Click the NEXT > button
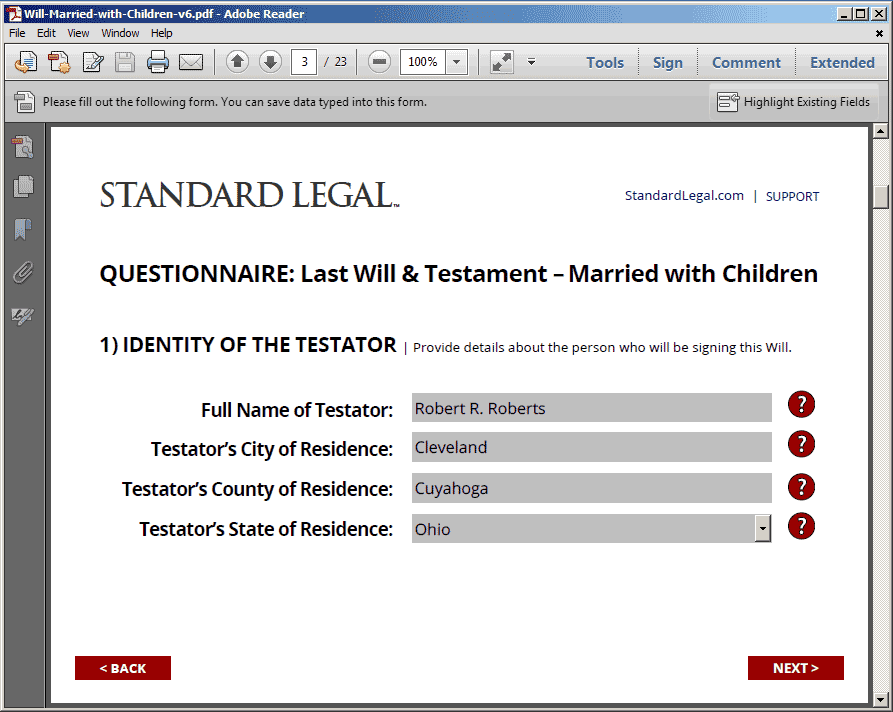Screen dimensions: 893x712 coord(796,668)
